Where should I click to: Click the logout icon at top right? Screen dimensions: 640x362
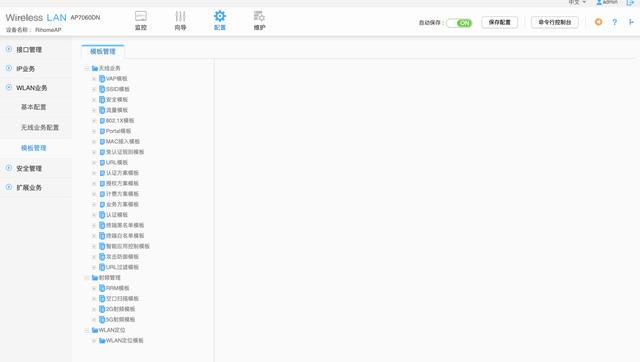pos(630,2)
